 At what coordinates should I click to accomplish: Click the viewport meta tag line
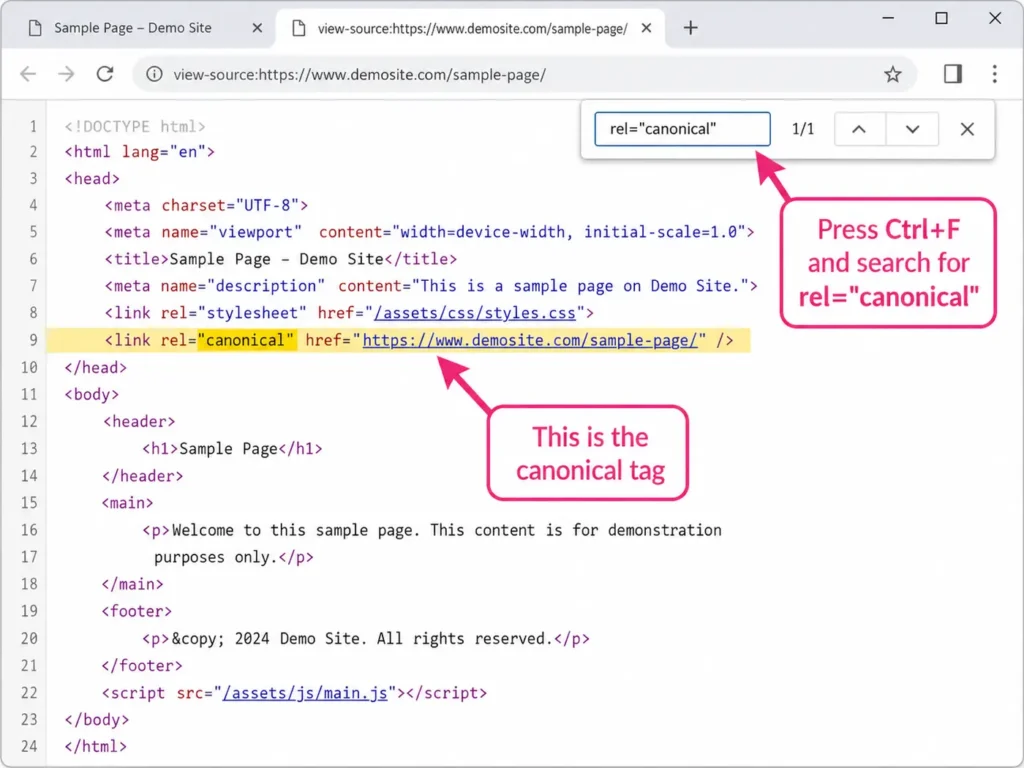[x=430, y=232]
